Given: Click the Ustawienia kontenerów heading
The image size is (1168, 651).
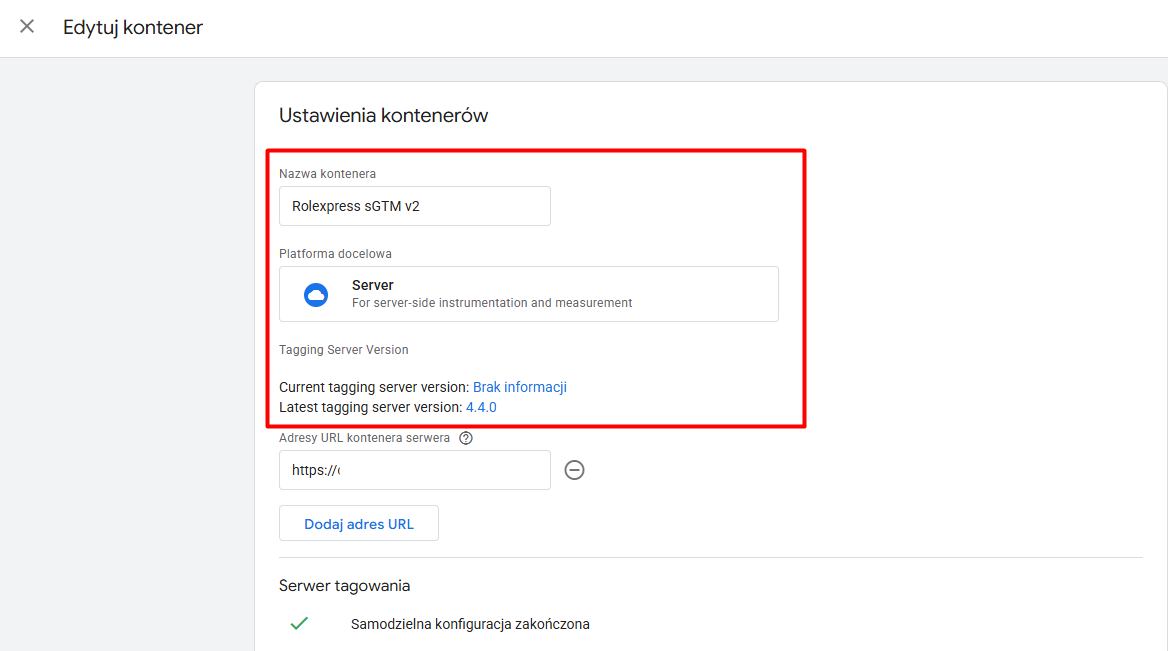Looking at the screenshot, I should coord(384,115).
